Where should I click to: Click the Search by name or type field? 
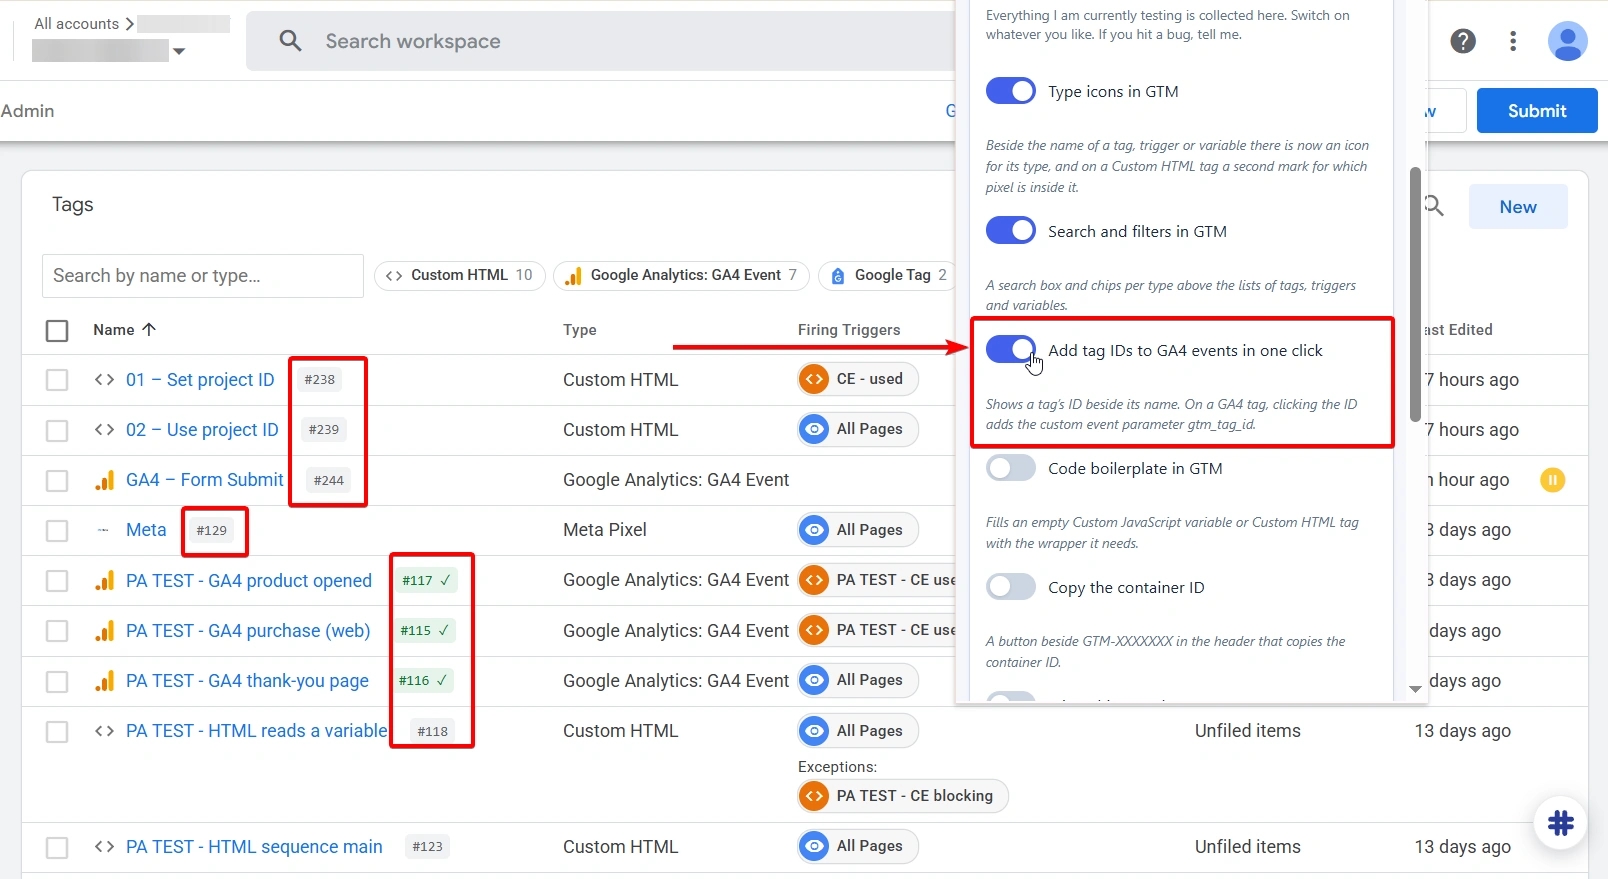(203, 276)
